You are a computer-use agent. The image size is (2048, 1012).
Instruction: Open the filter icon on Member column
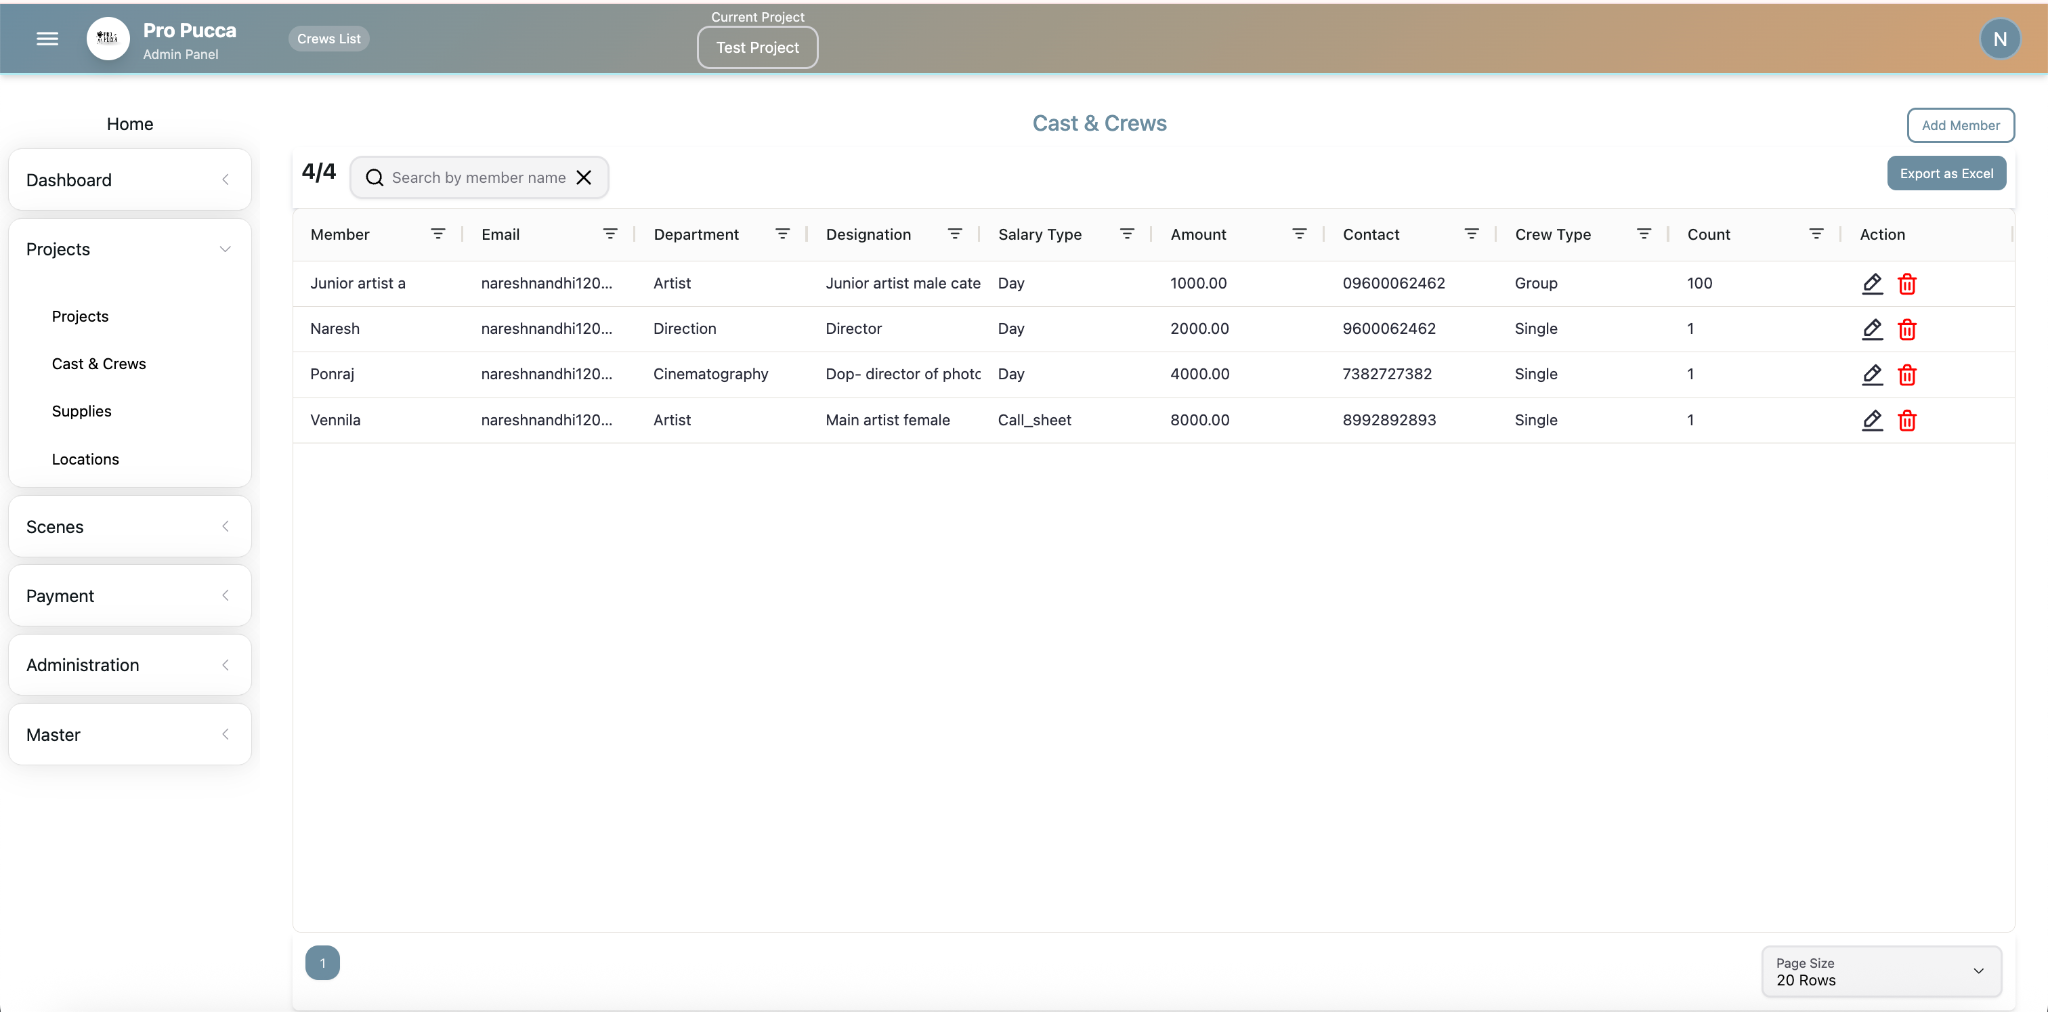tap(438, 234)
